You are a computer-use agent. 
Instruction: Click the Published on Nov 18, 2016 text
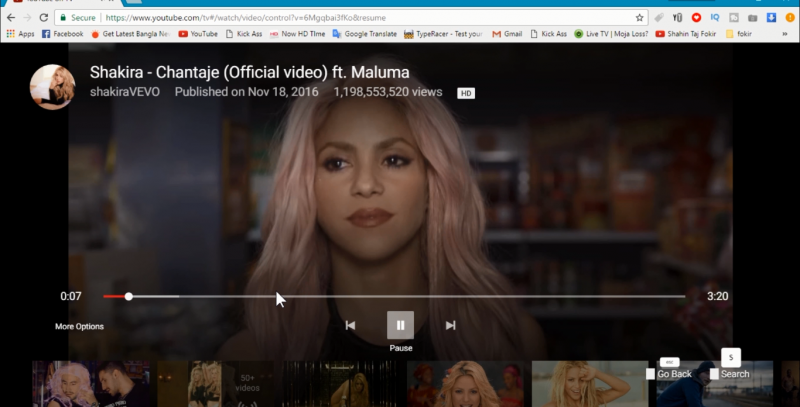246,92
